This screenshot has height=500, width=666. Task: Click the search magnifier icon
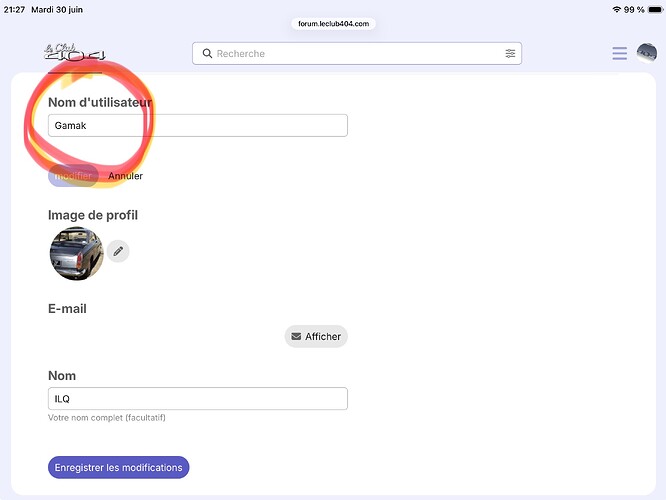[x=207, y=54]
